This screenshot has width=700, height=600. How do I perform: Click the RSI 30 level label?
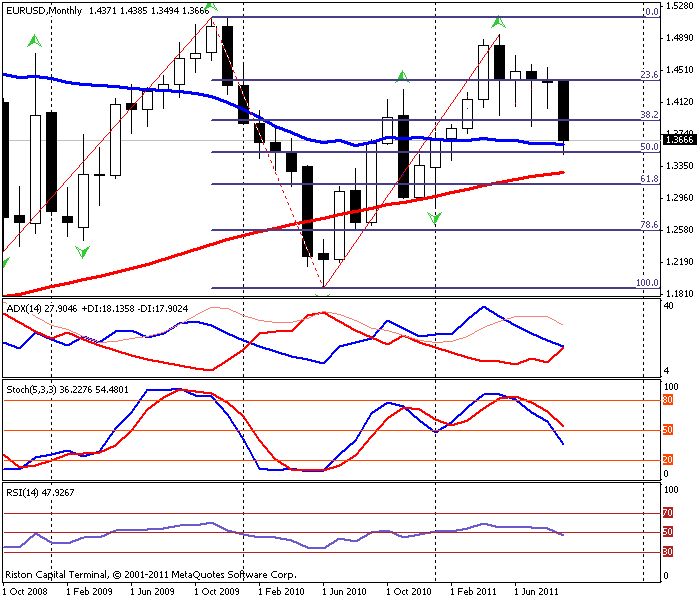[x=668, y=552]
